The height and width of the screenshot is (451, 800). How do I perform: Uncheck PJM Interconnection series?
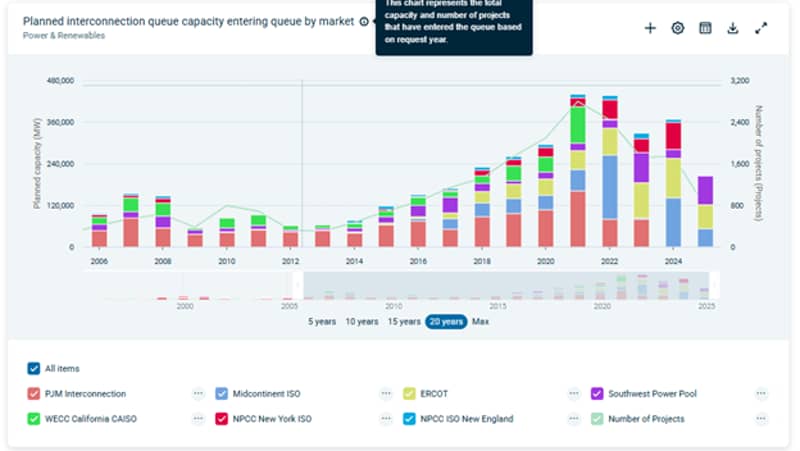pyautogui.click(x=34, y=393)
